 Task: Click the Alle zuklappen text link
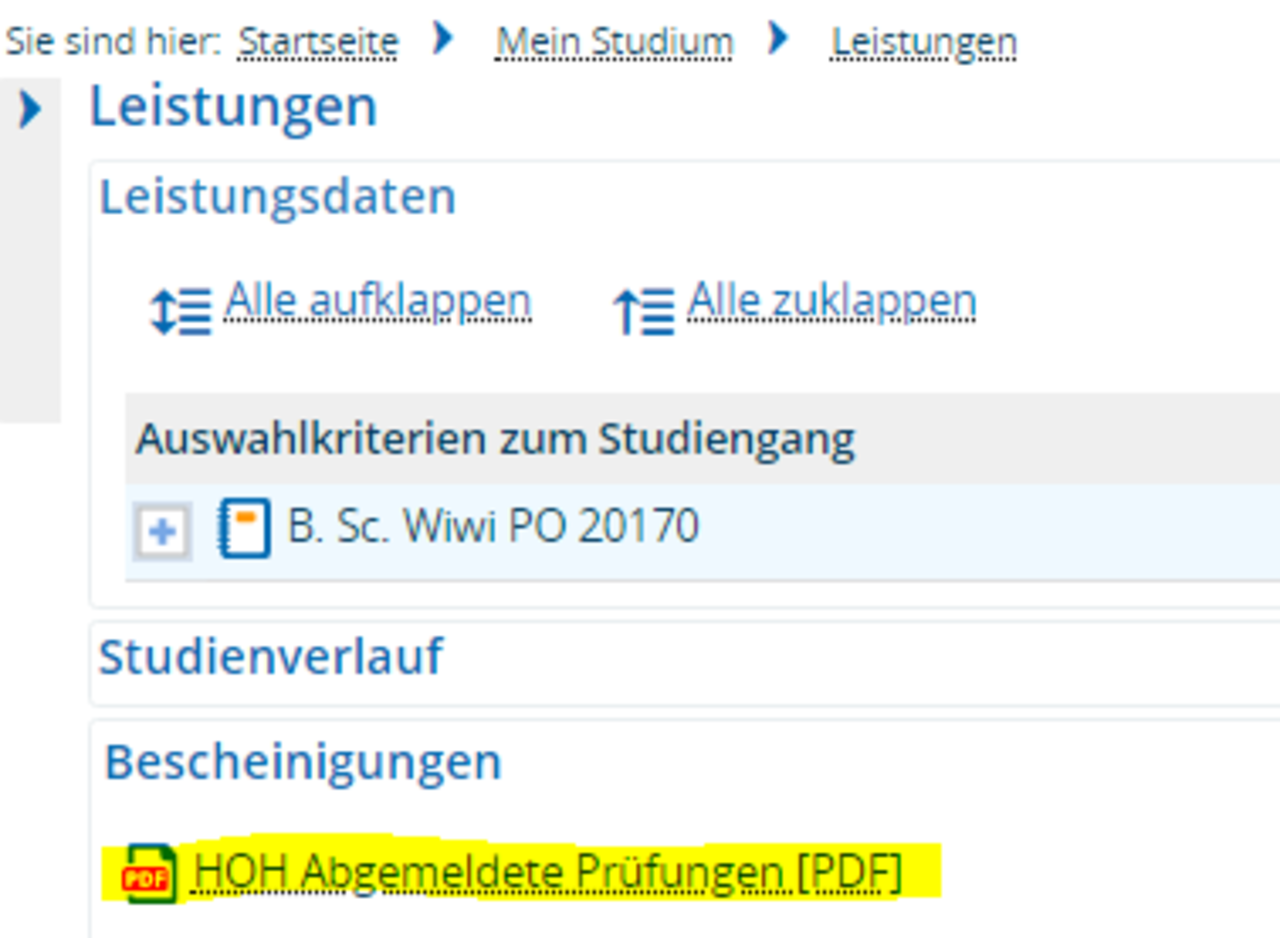pyautogui.click(x=831, y=300)
